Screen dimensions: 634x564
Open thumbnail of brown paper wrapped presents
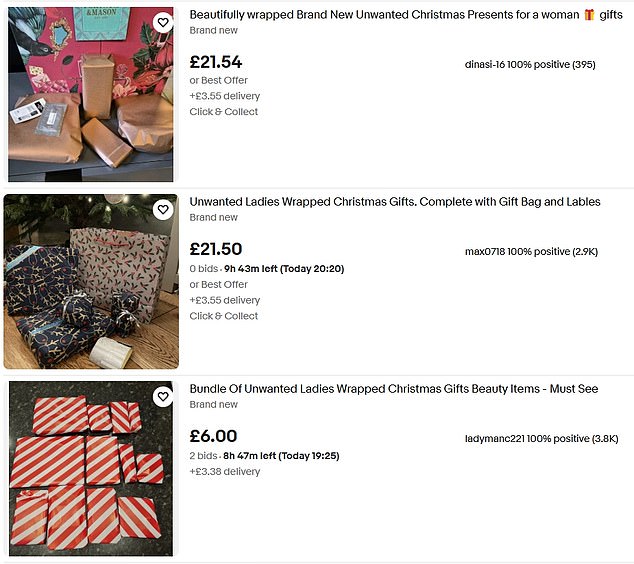[90, 94]
